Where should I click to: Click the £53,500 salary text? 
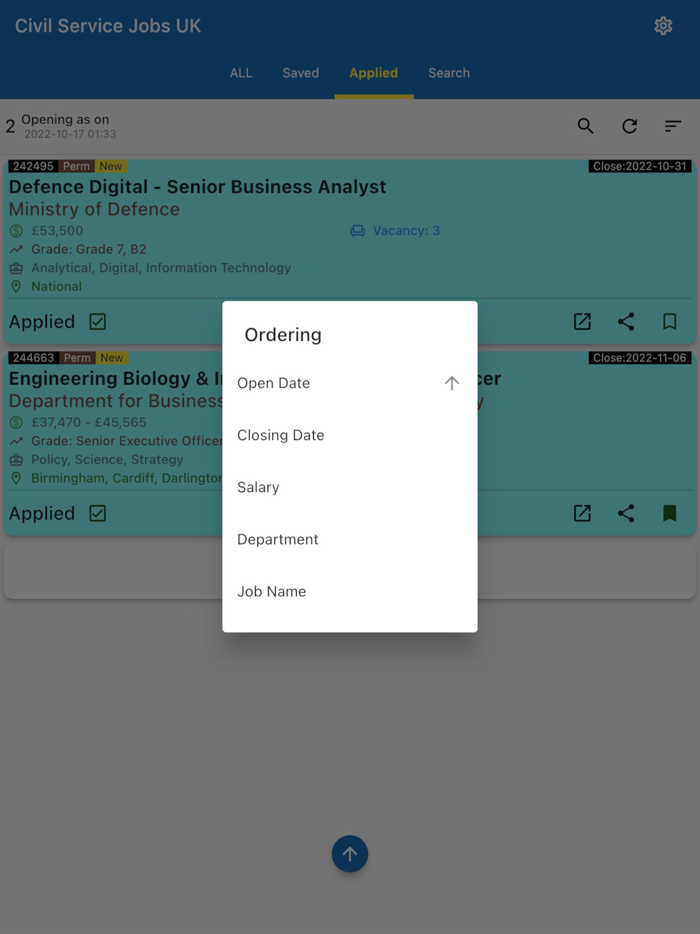tap(57, 231)
